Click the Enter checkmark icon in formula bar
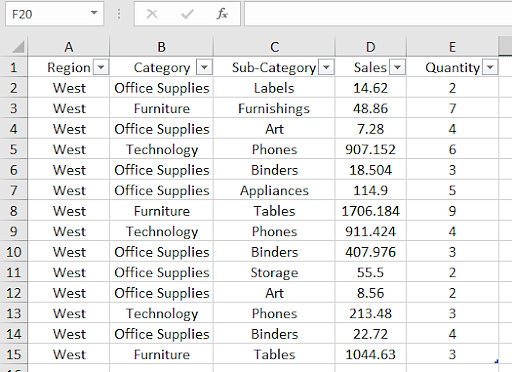The width and height of the screenshot is (512, 372). click(x=187, y=14)
